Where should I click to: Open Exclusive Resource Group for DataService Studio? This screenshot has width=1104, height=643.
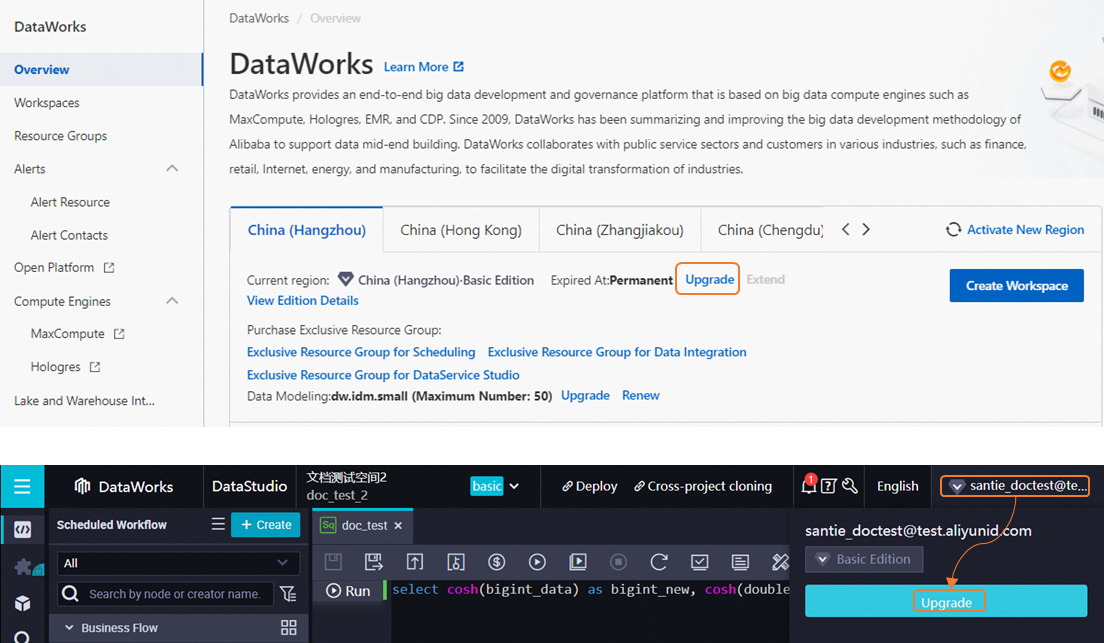[x=383, y=375]
